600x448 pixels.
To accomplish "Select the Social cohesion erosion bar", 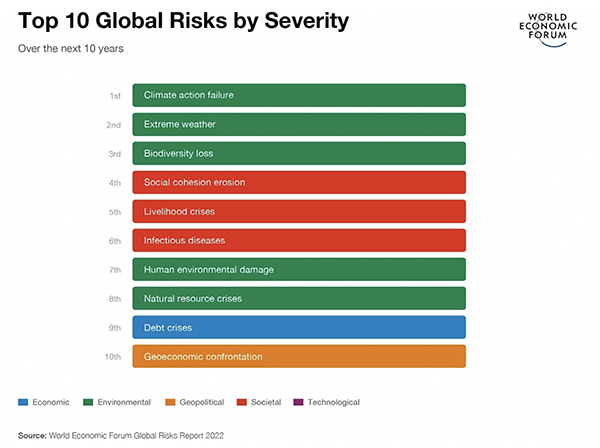I will pyautogui.click(x=299, y=182).
